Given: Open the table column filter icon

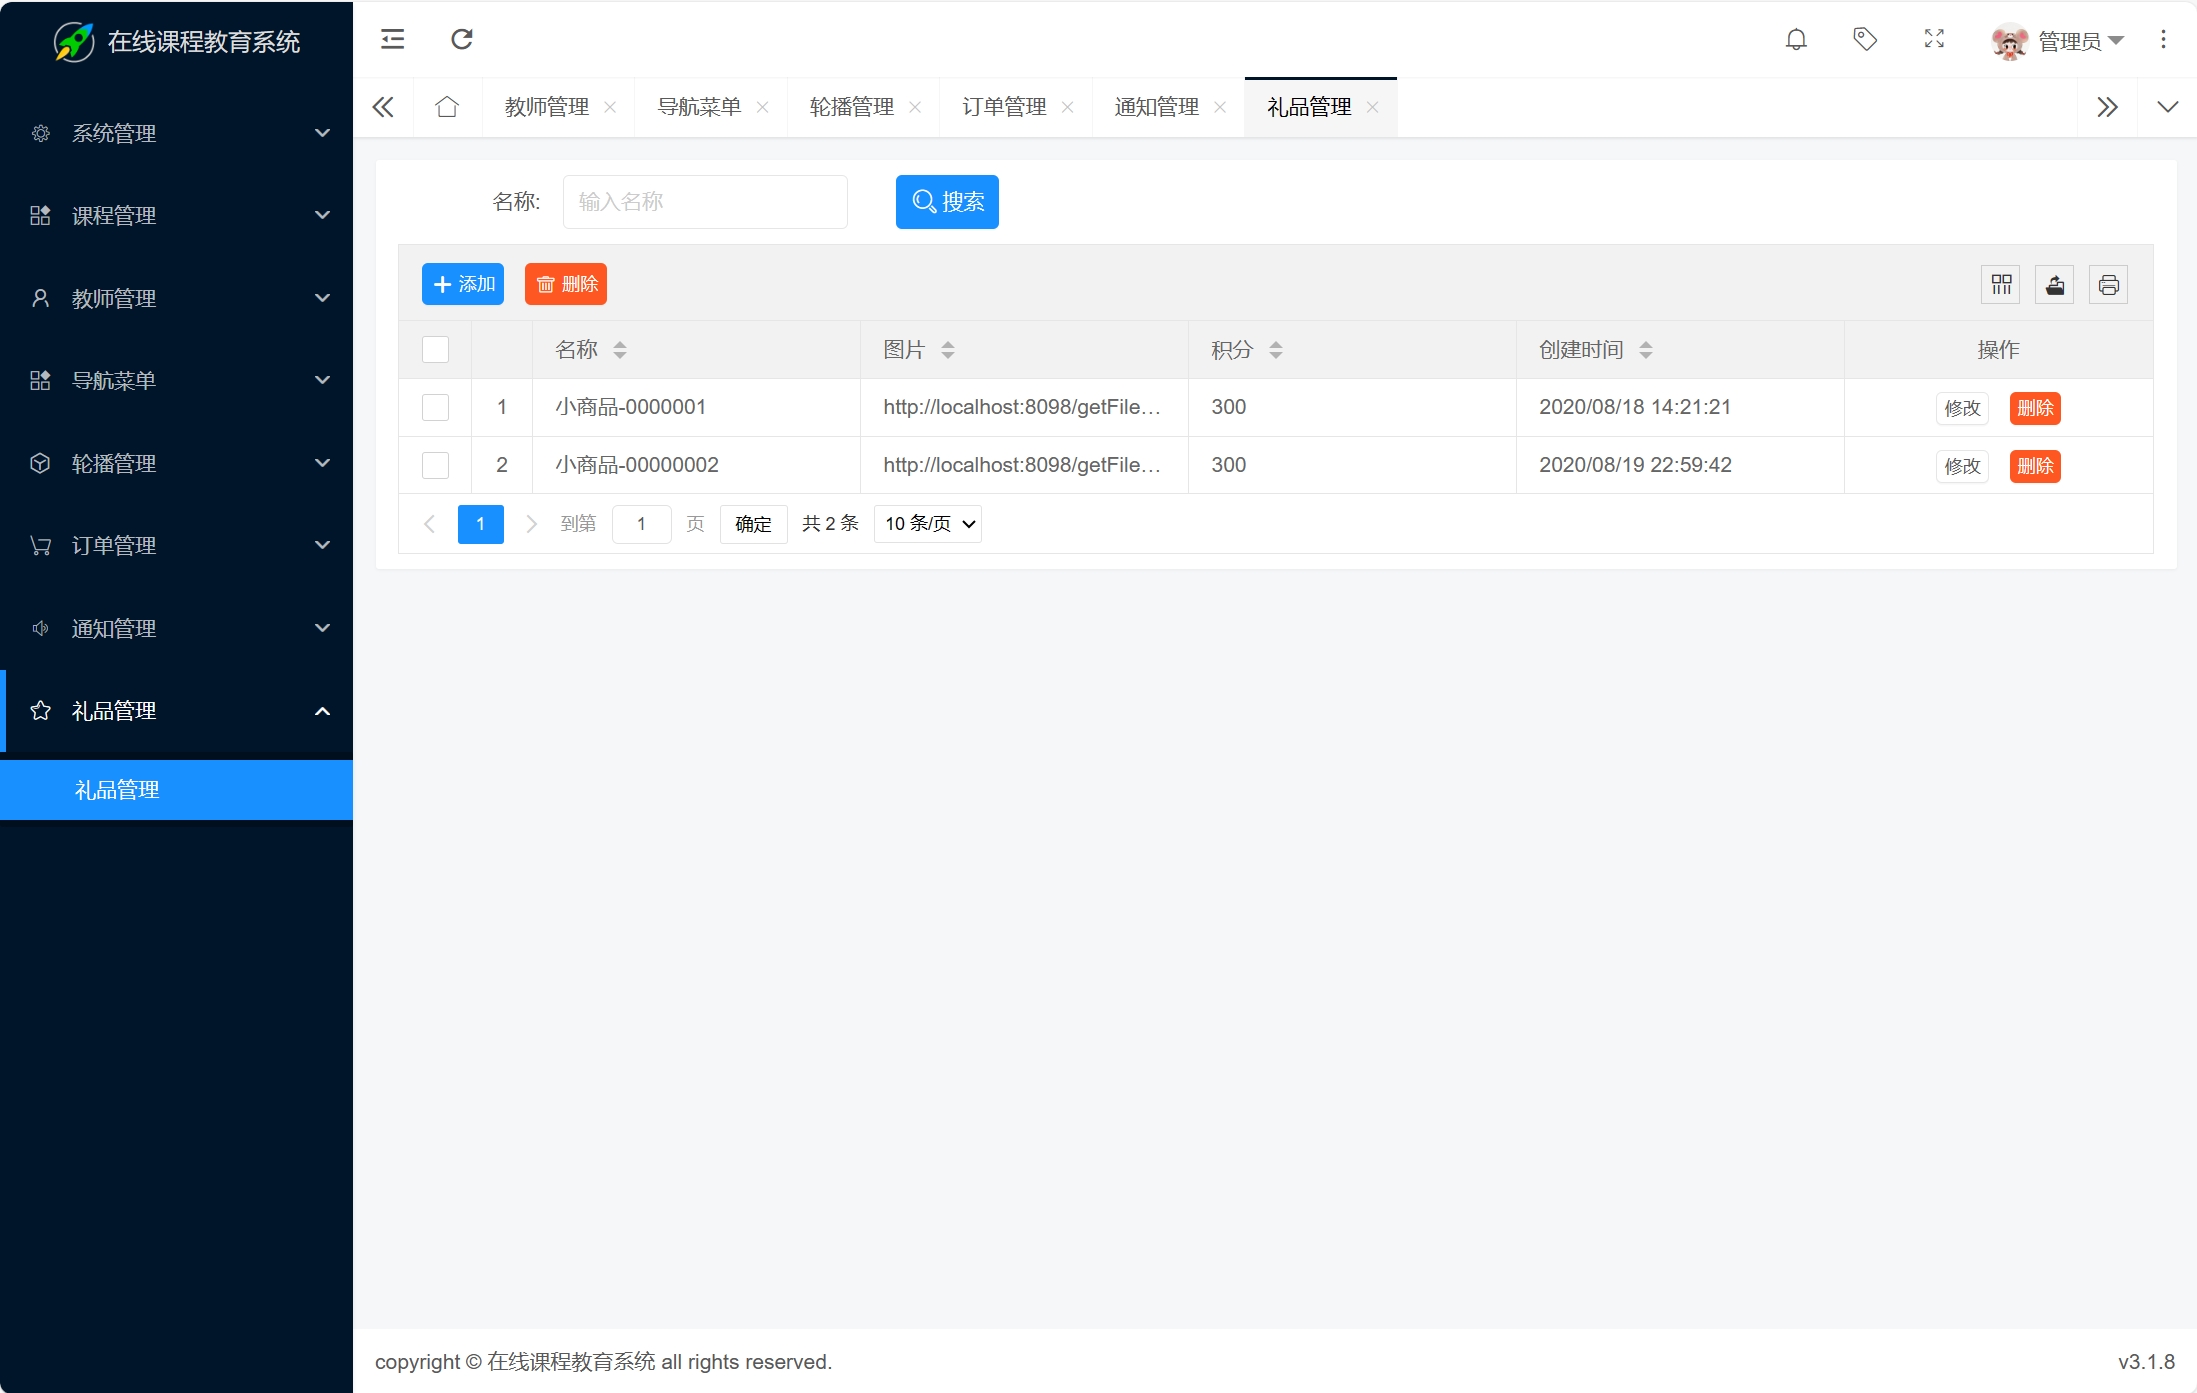Looking at the screenshot, I should coord(2001,285).
